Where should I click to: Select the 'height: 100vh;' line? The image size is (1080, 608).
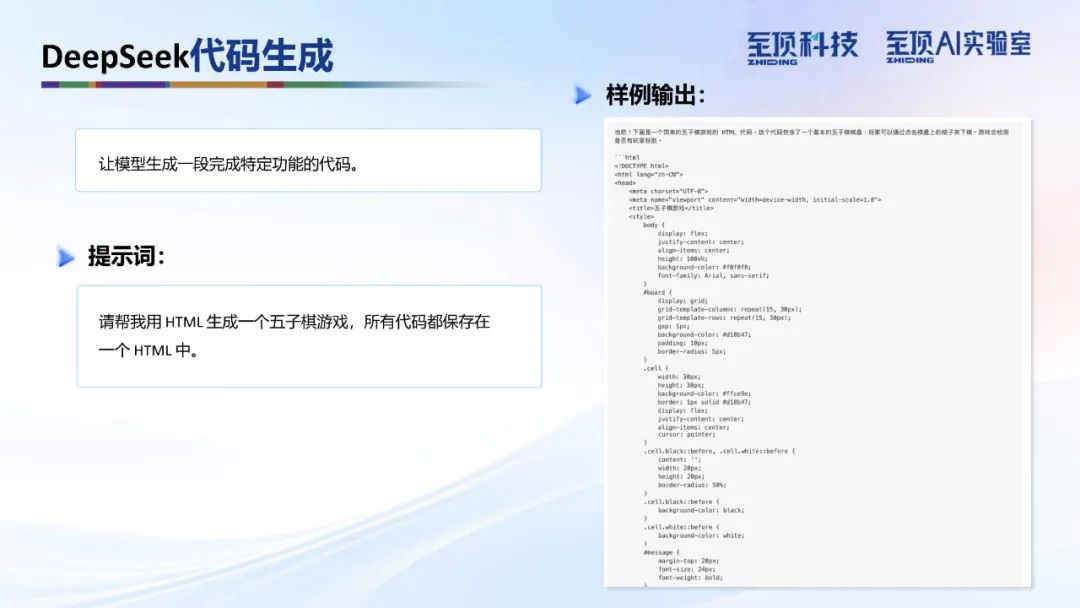click(x=683, y=259)
